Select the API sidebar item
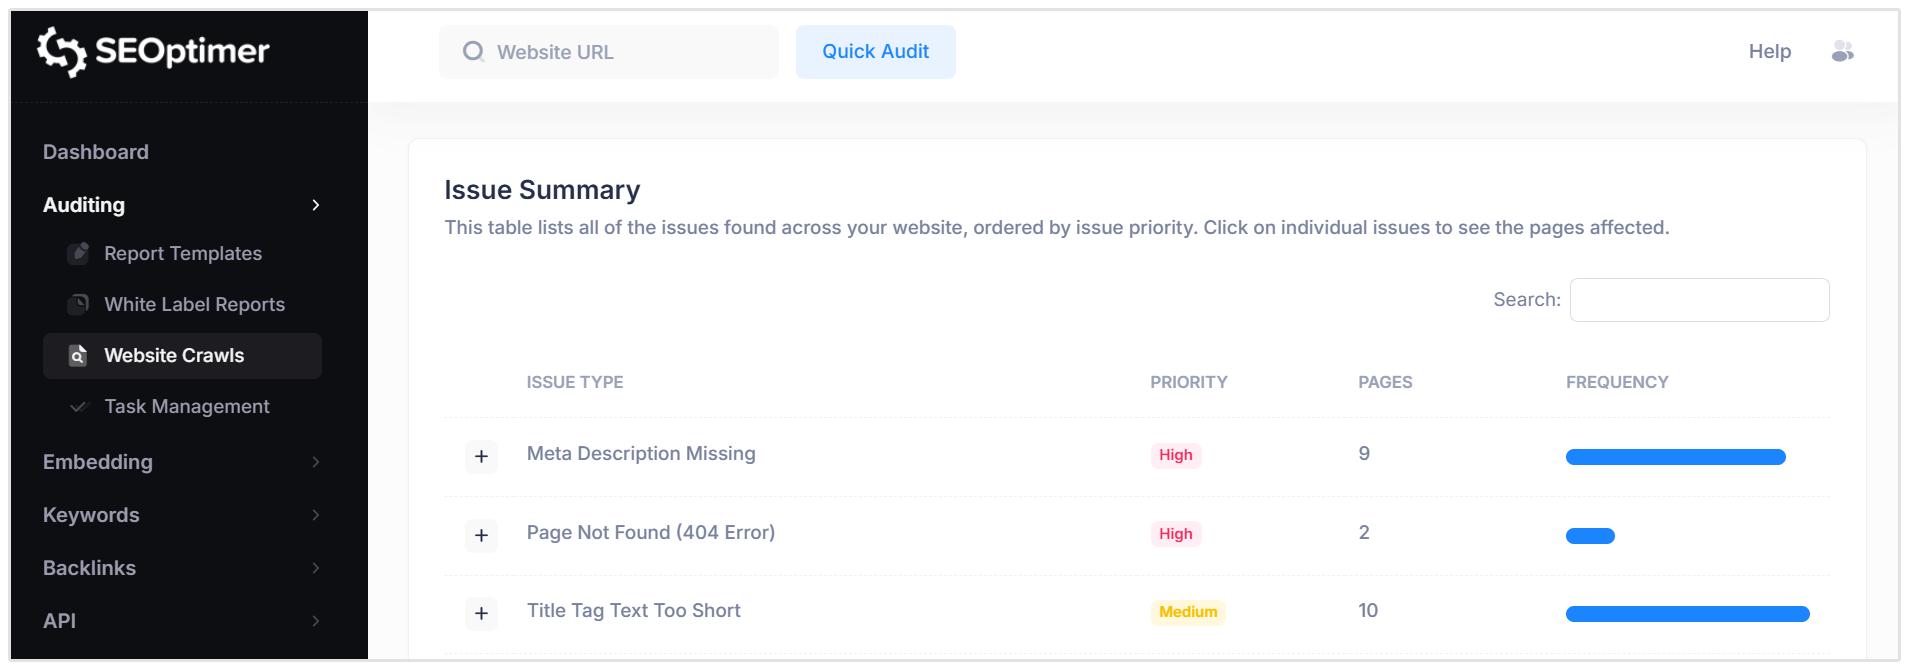 pyautogui.click(x=60, y=620)
